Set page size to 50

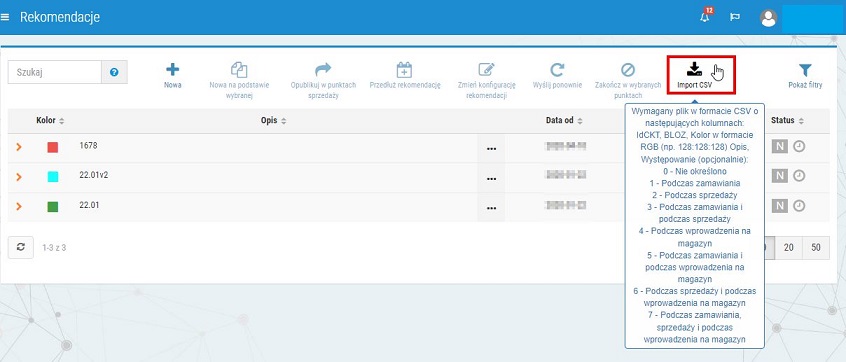[x=816, y=248]
